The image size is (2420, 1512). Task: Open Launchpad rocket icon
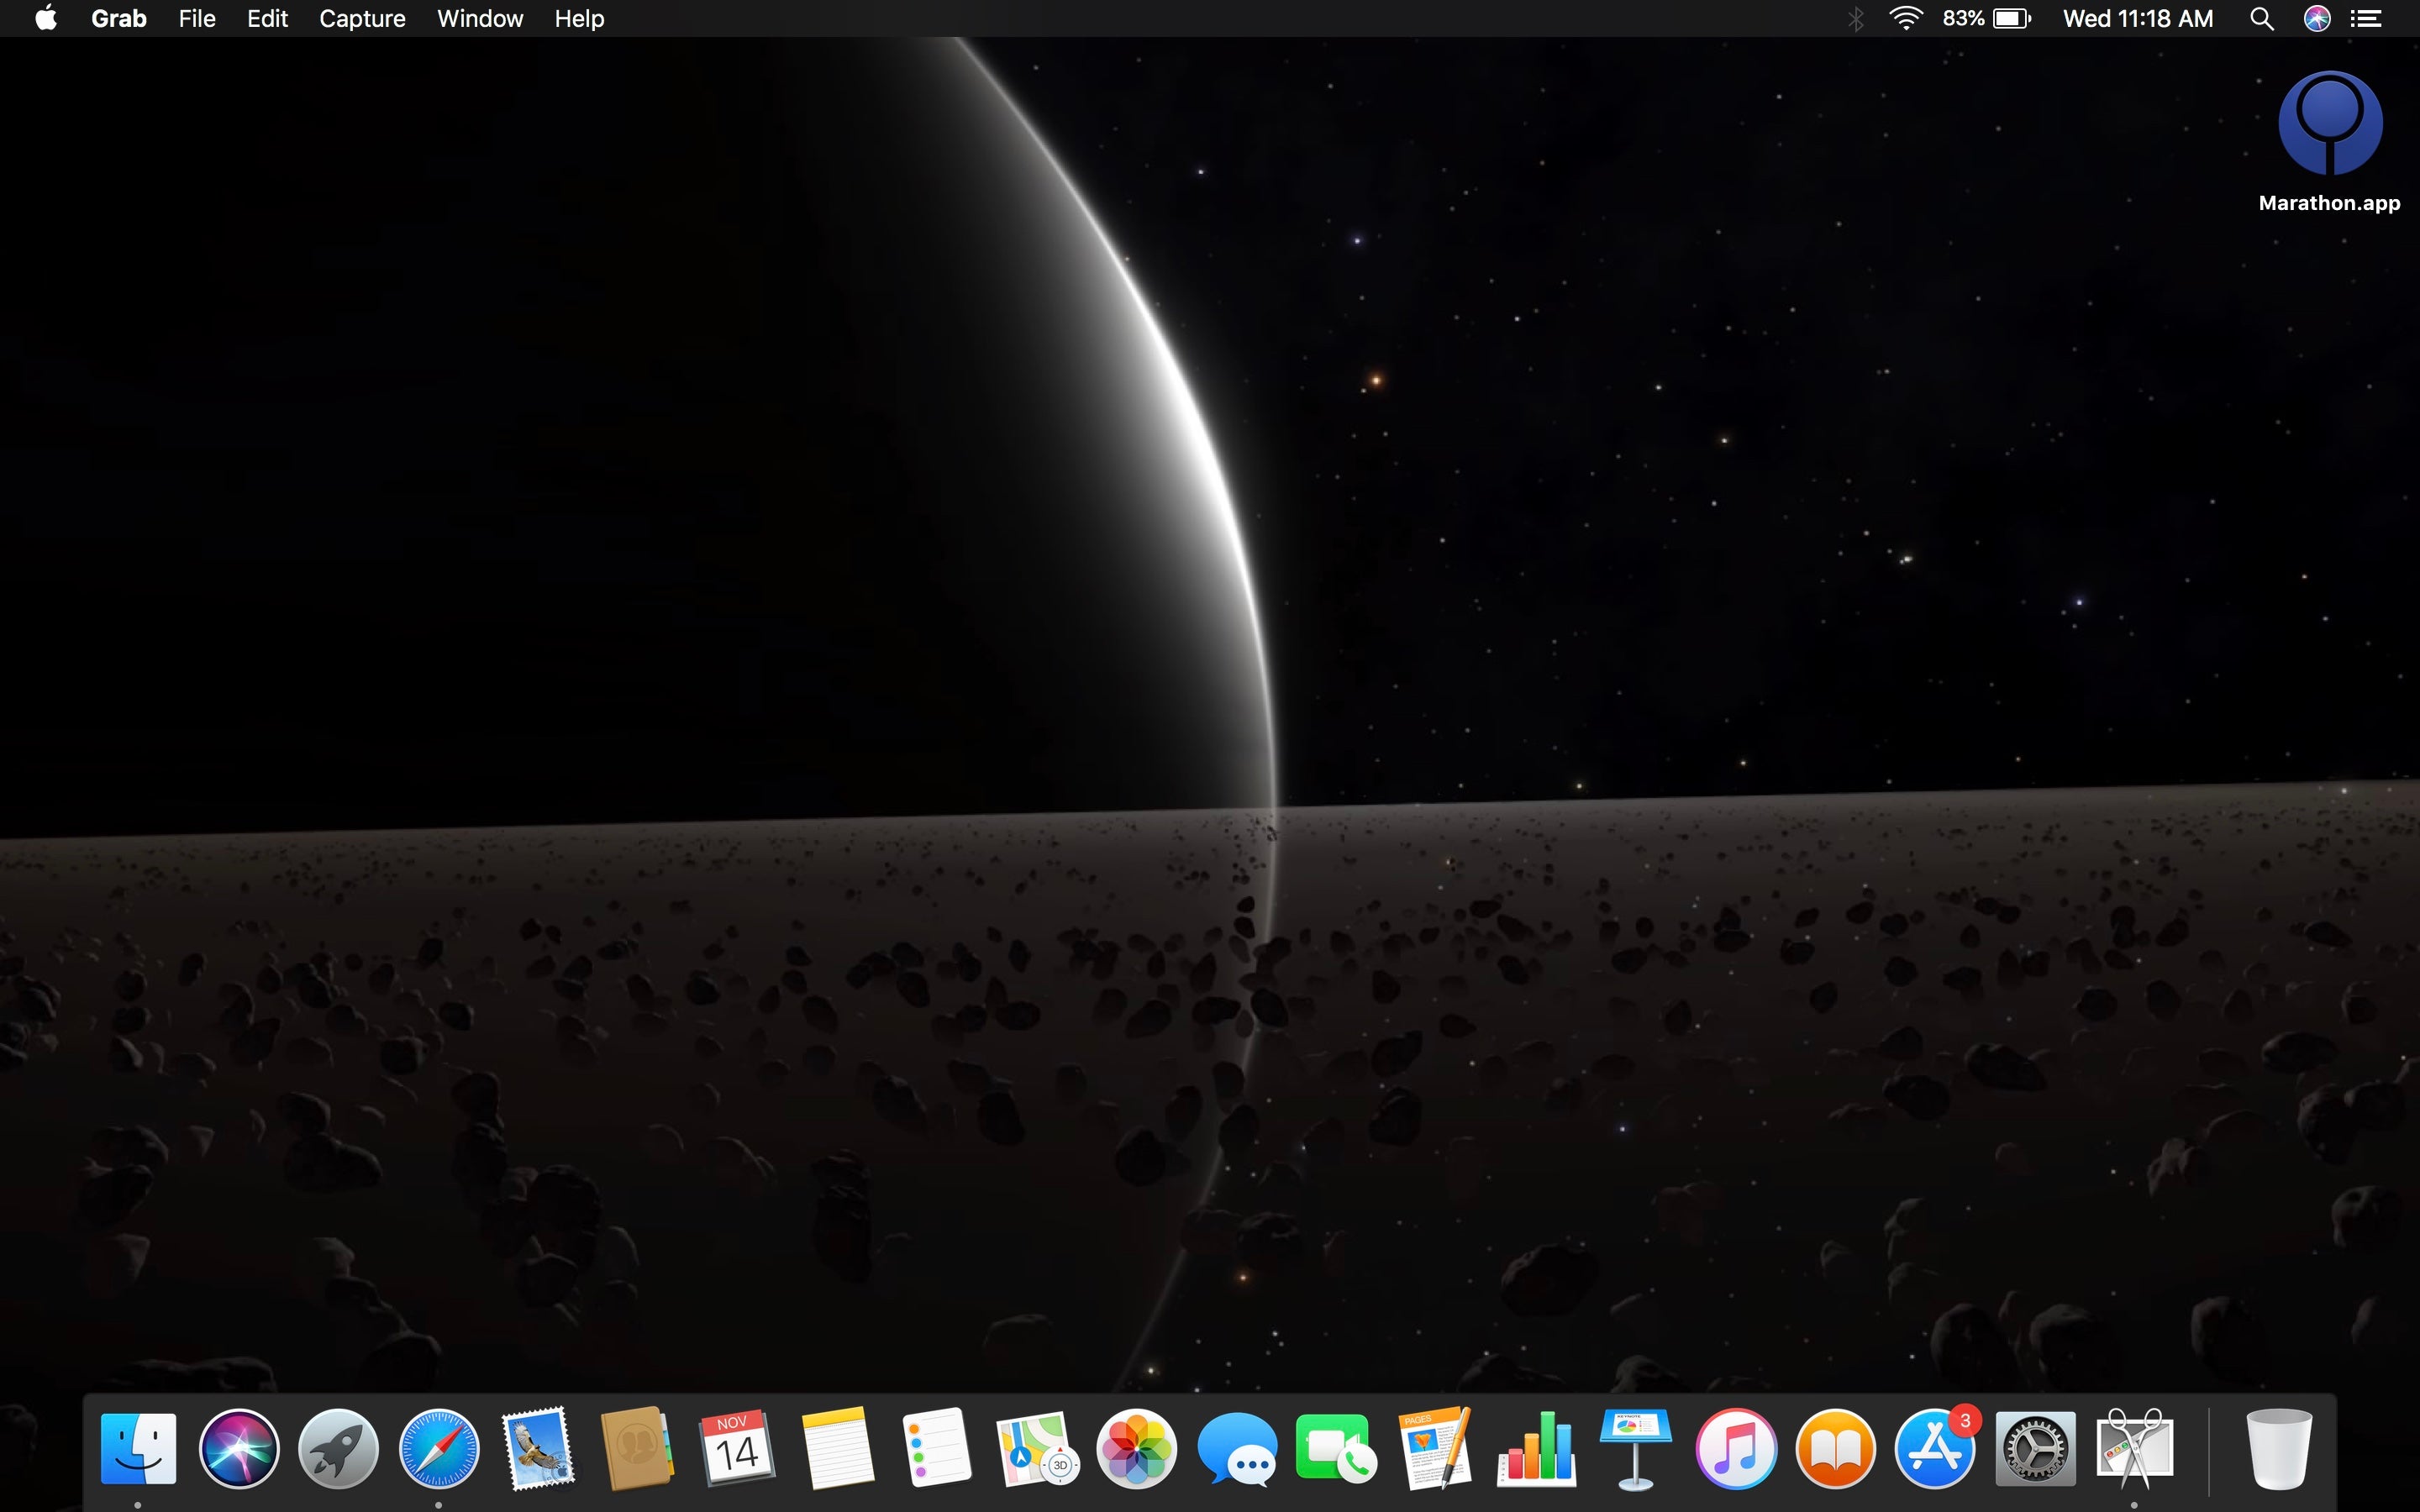(x=338, y=1448)
